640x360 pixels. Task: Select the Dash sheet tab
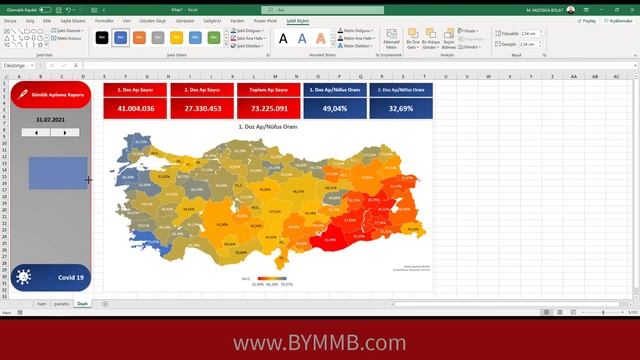[x=82, y=304]
